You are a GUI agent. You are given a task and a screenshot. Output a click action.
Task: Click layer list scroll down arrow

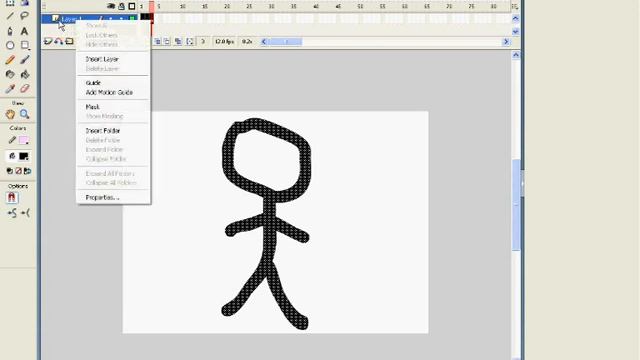(515, 31)
